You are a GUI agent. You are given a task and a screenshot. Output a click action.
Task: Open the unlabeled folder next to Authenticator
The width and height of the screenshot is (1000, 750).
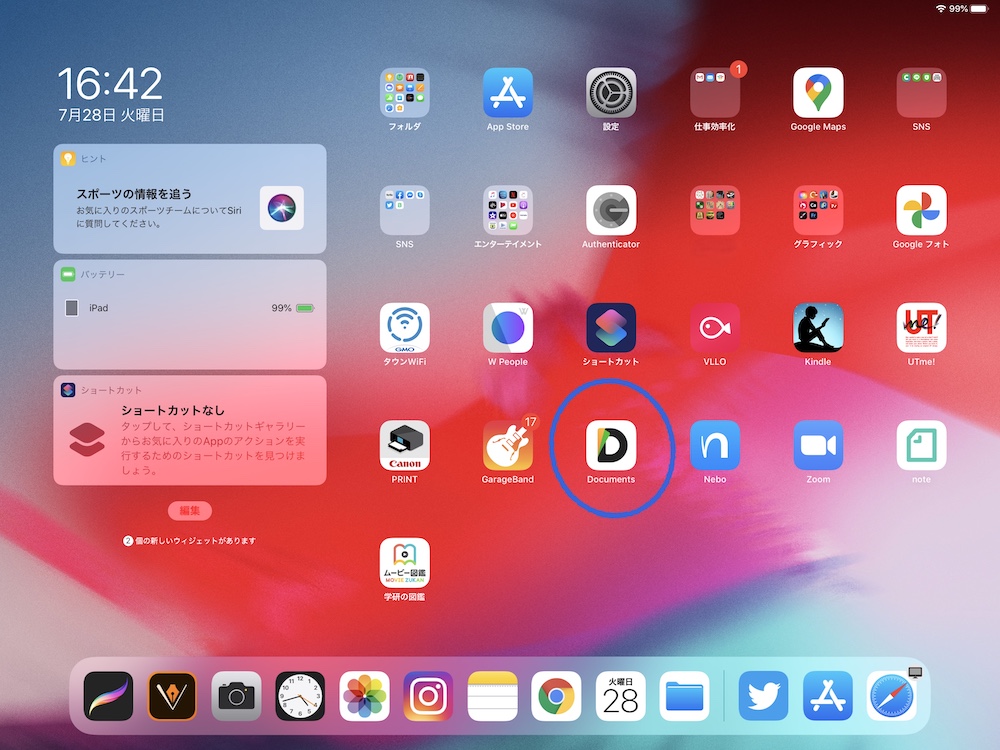point(715,210)
